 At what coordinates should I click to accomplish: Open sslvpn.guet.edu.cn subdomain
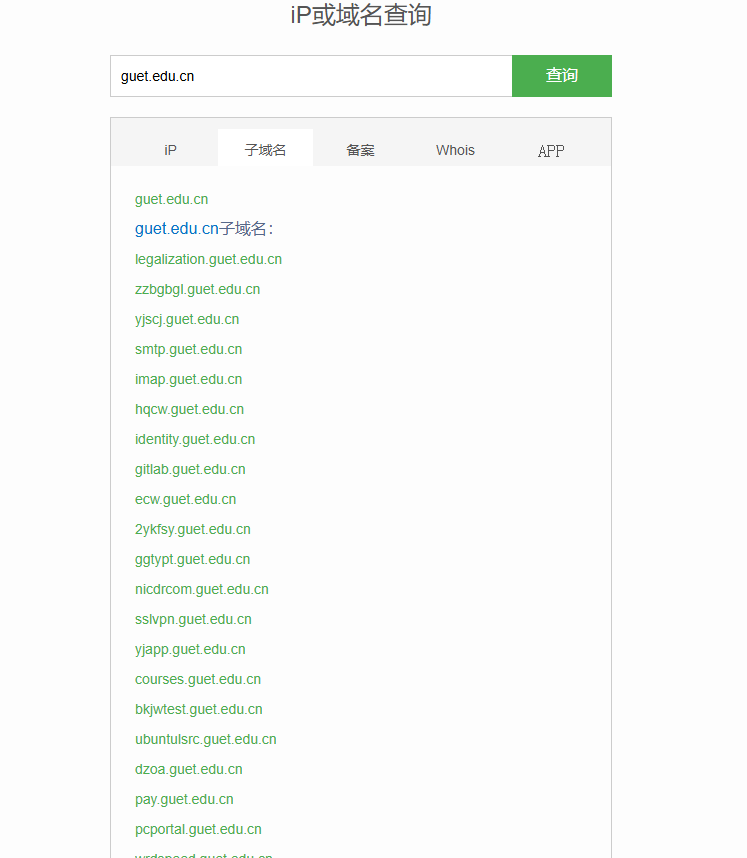193,619
